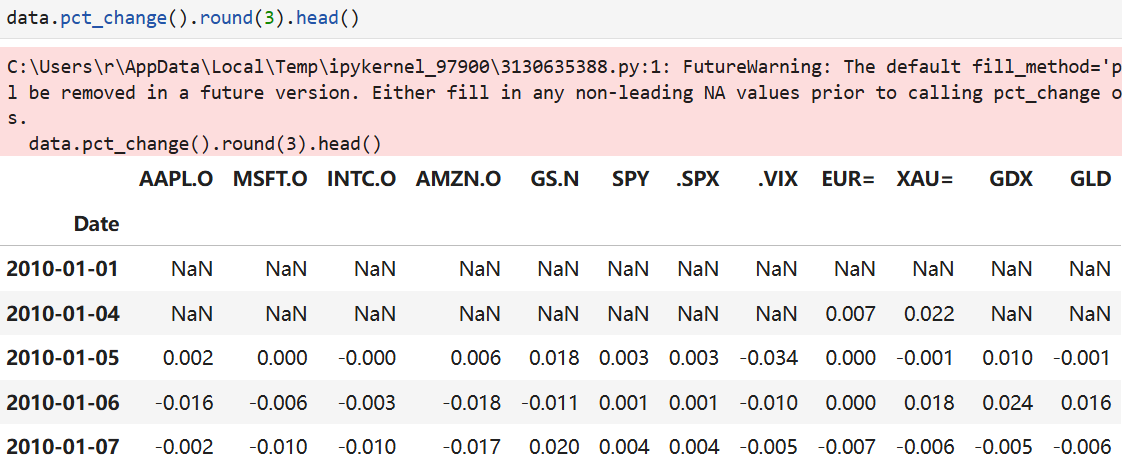Click the 2010-01-04 row label
The image size is (1122, 472).
[62, 313]
